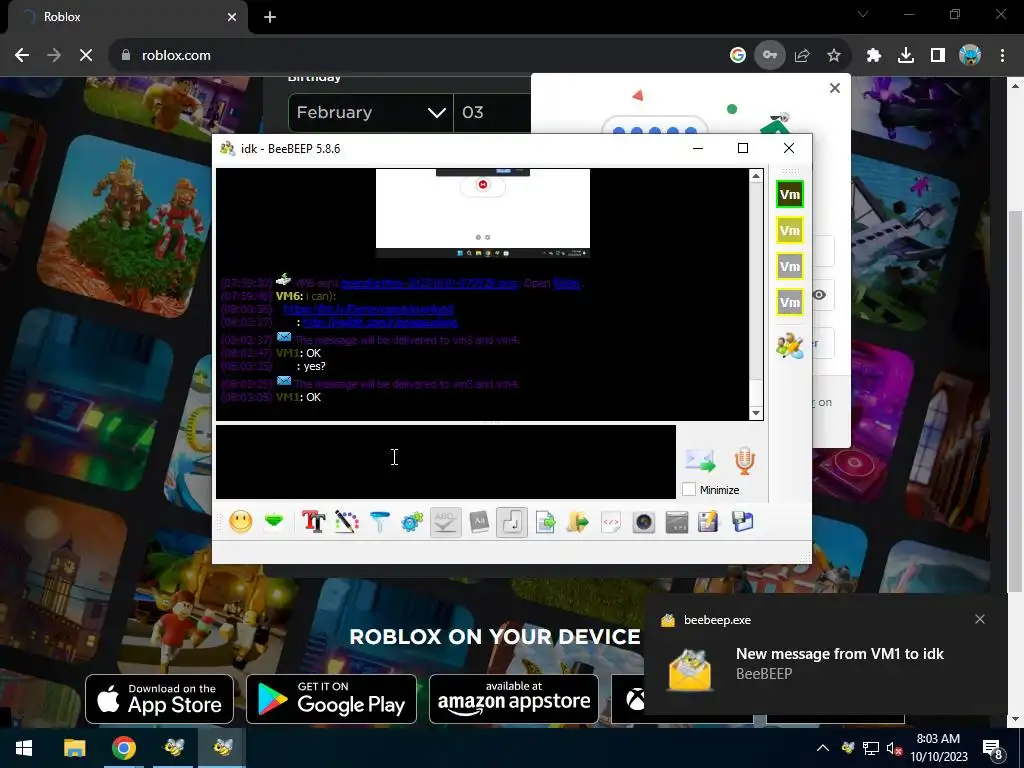Screen dimensions: 1024x768
Task: Dismiss the beebeep.exe notification
Action: tap(980, 619)
